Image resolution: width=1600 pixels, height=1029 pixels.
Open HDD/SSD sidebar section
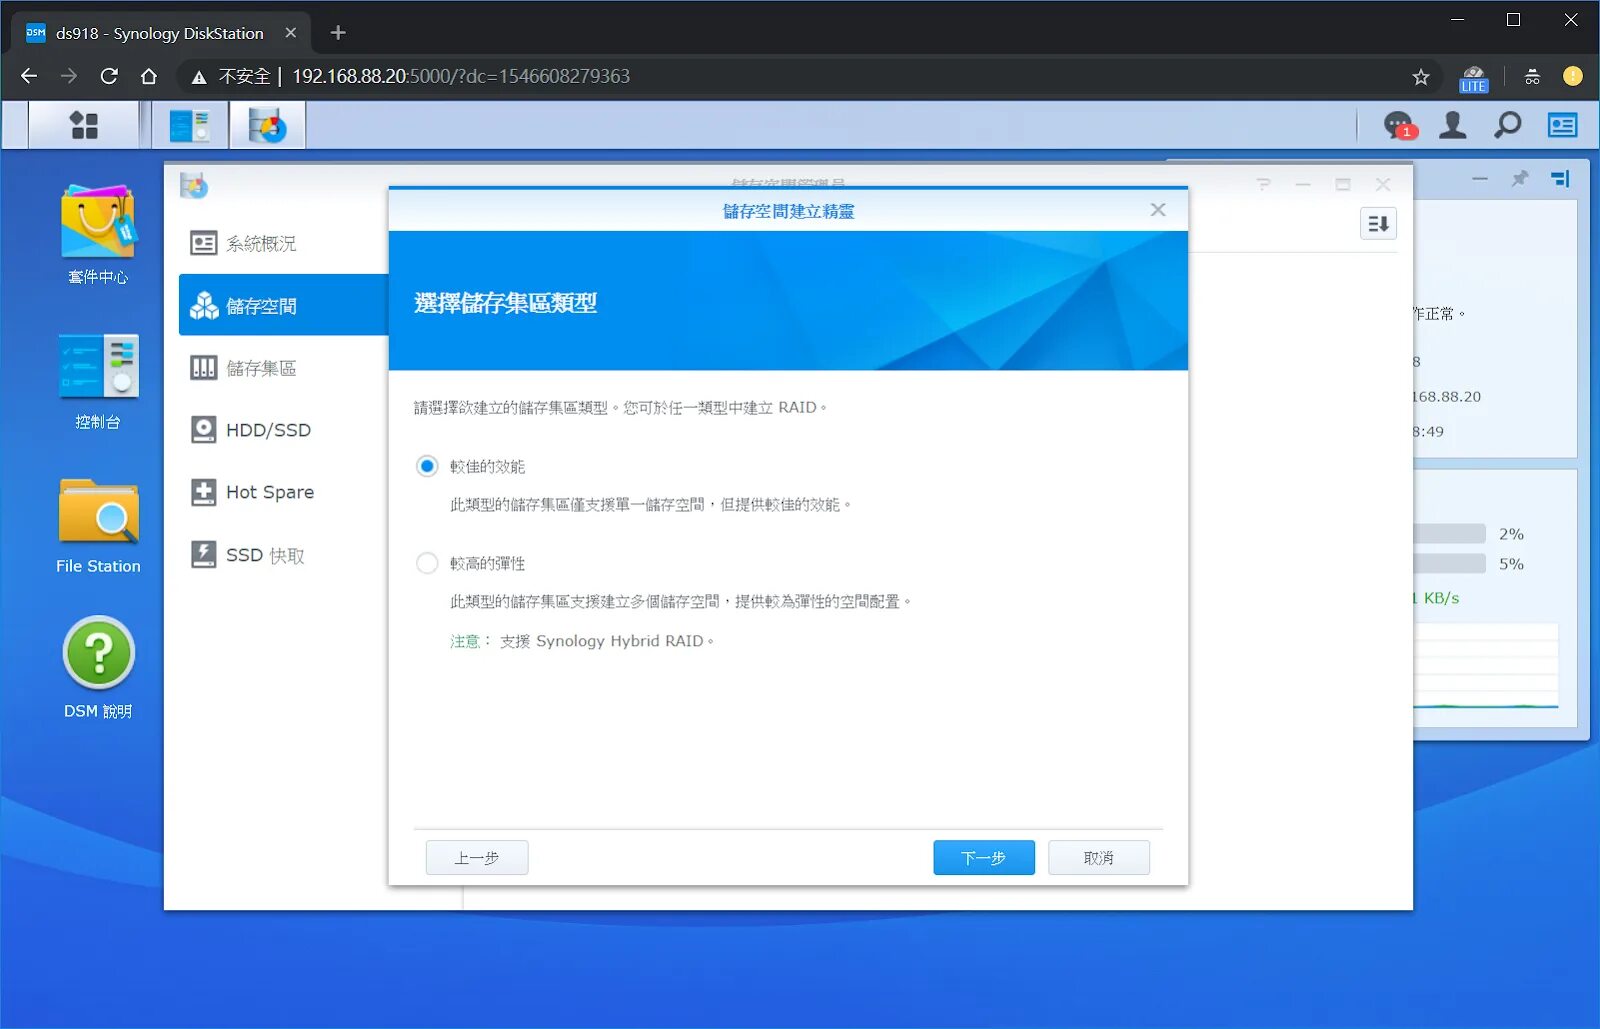pyautogui.click(x=283, y=430)
